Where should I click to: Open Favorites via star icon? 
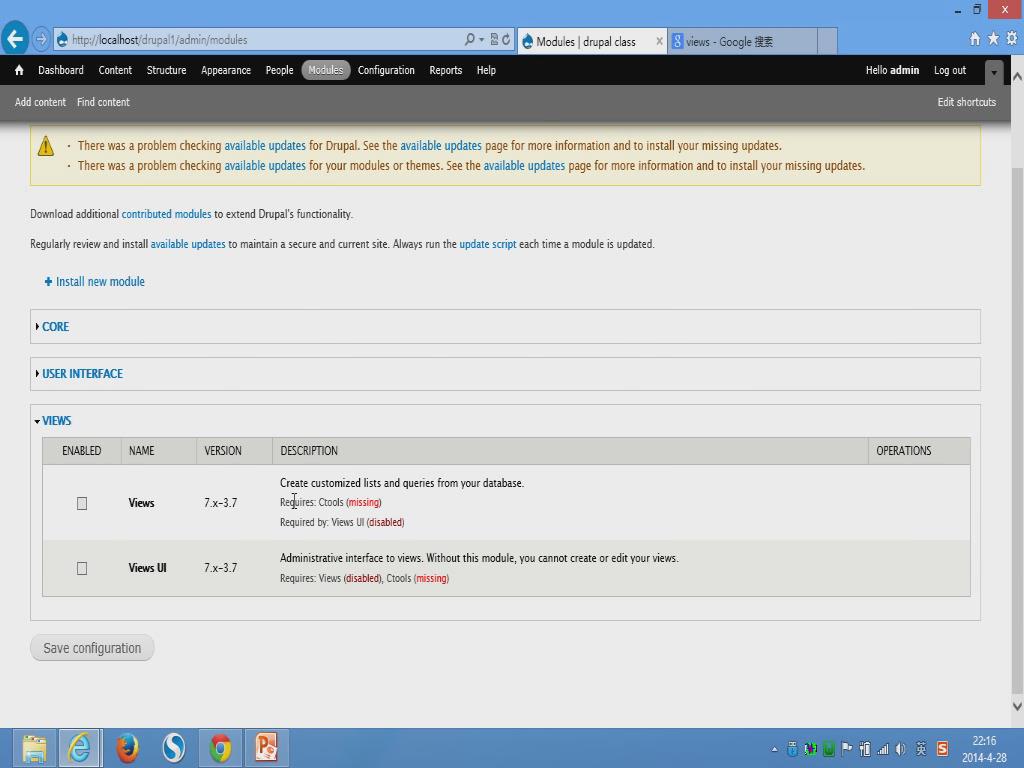pos(993,39)
